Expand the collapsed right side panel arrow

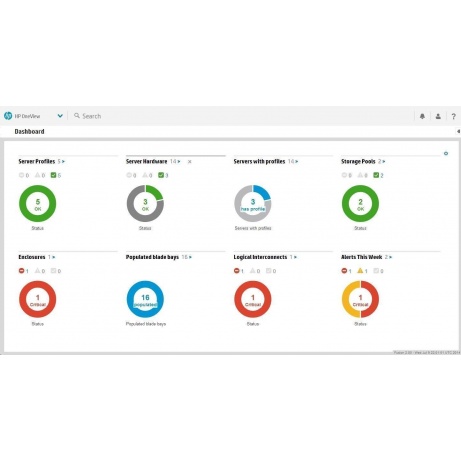pos(458,131)
